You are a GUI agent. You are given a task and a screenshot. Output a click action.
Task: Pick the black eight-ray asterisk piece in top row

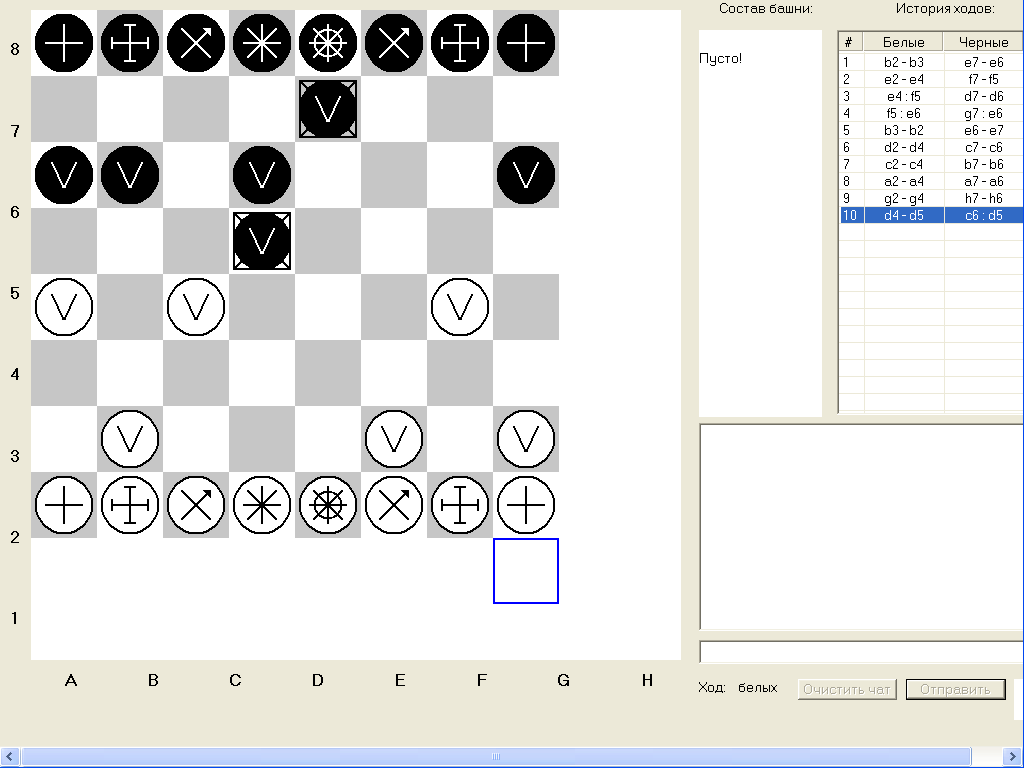point(262,43)
